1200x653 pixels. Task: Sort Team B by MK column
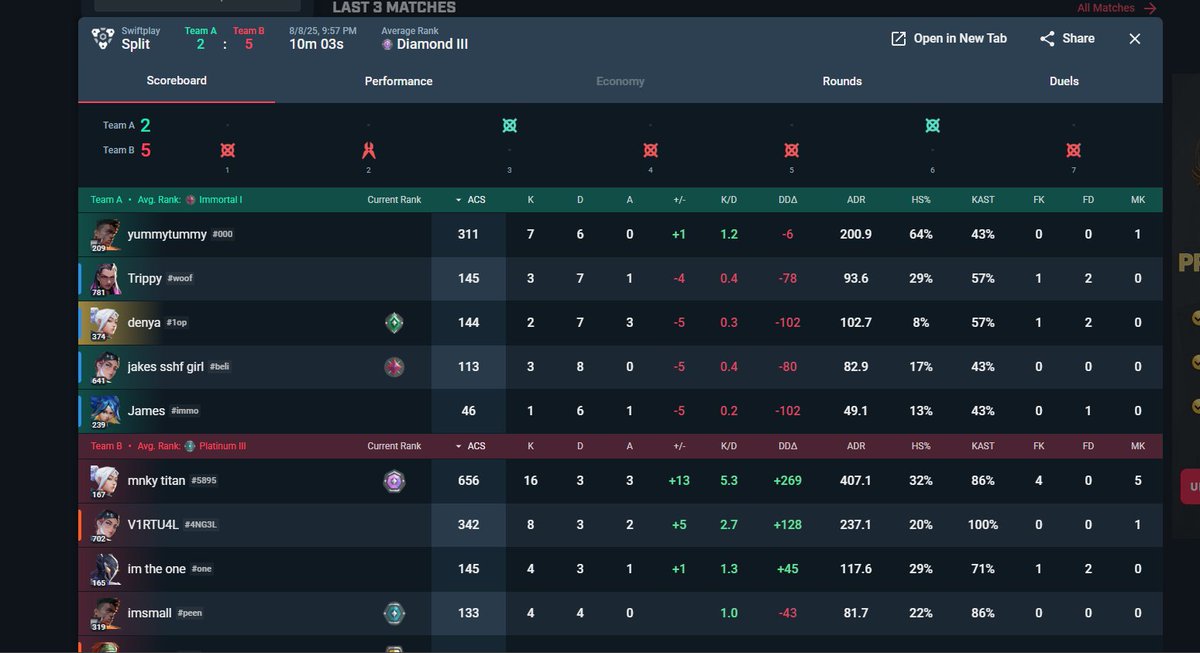(x=1138, y=446)
